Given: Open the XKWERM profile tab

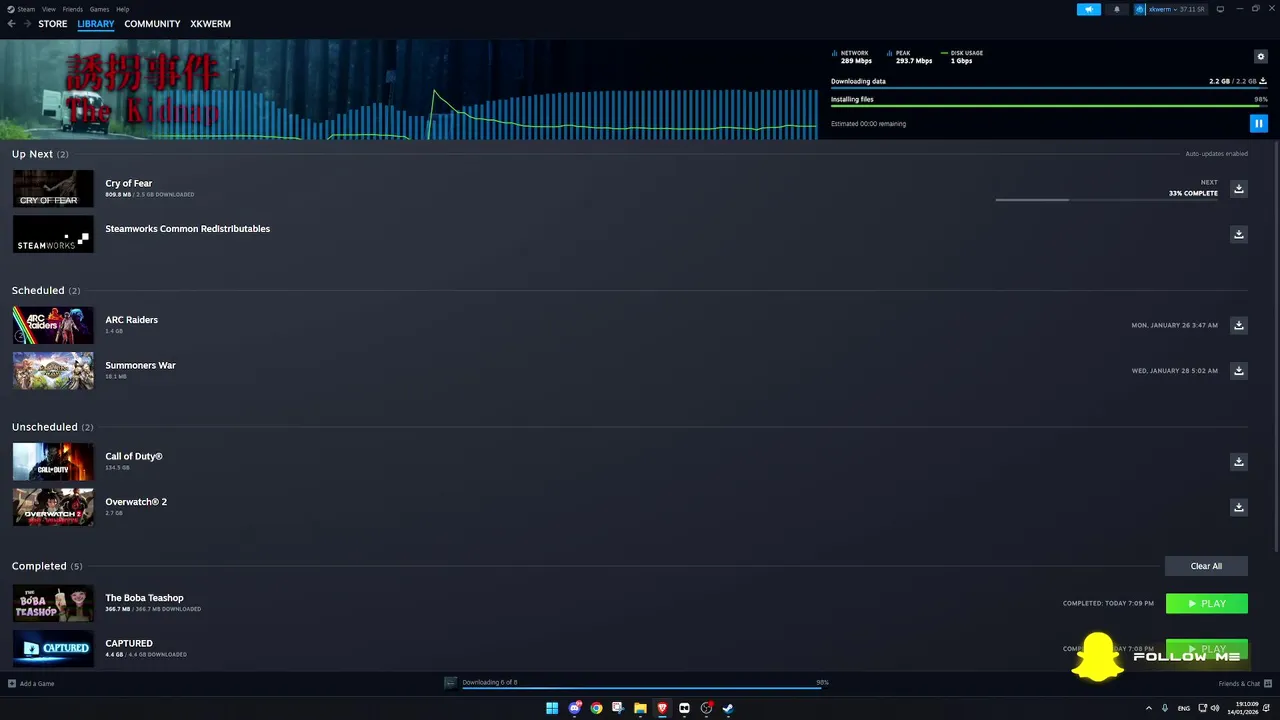Looking at the screenshot, I should click(210, 24).
